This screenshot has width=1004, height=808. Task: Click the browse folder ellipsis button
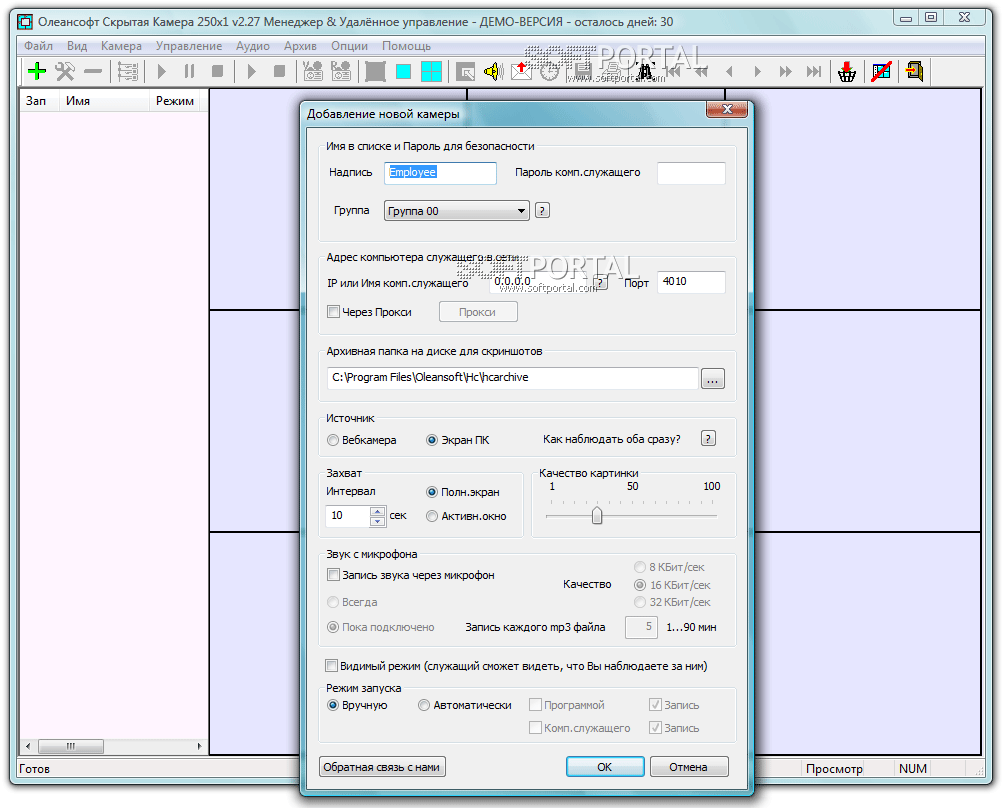click(x=713, y=378)
